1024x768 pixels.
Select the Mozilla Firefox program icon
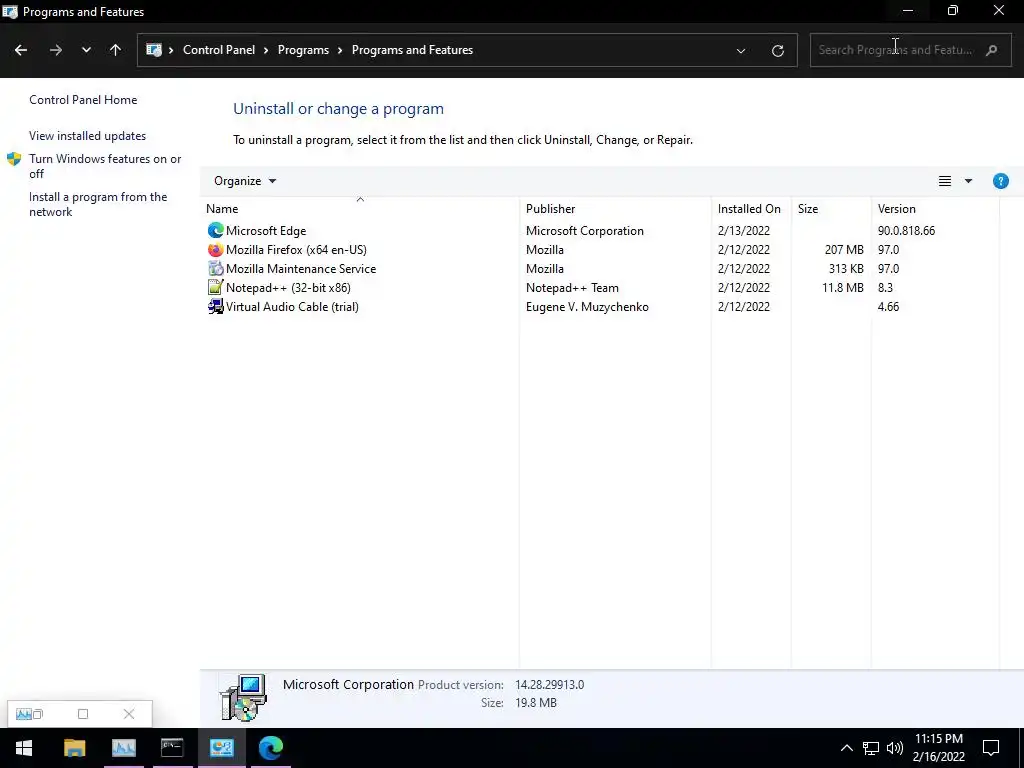(215, 249)
